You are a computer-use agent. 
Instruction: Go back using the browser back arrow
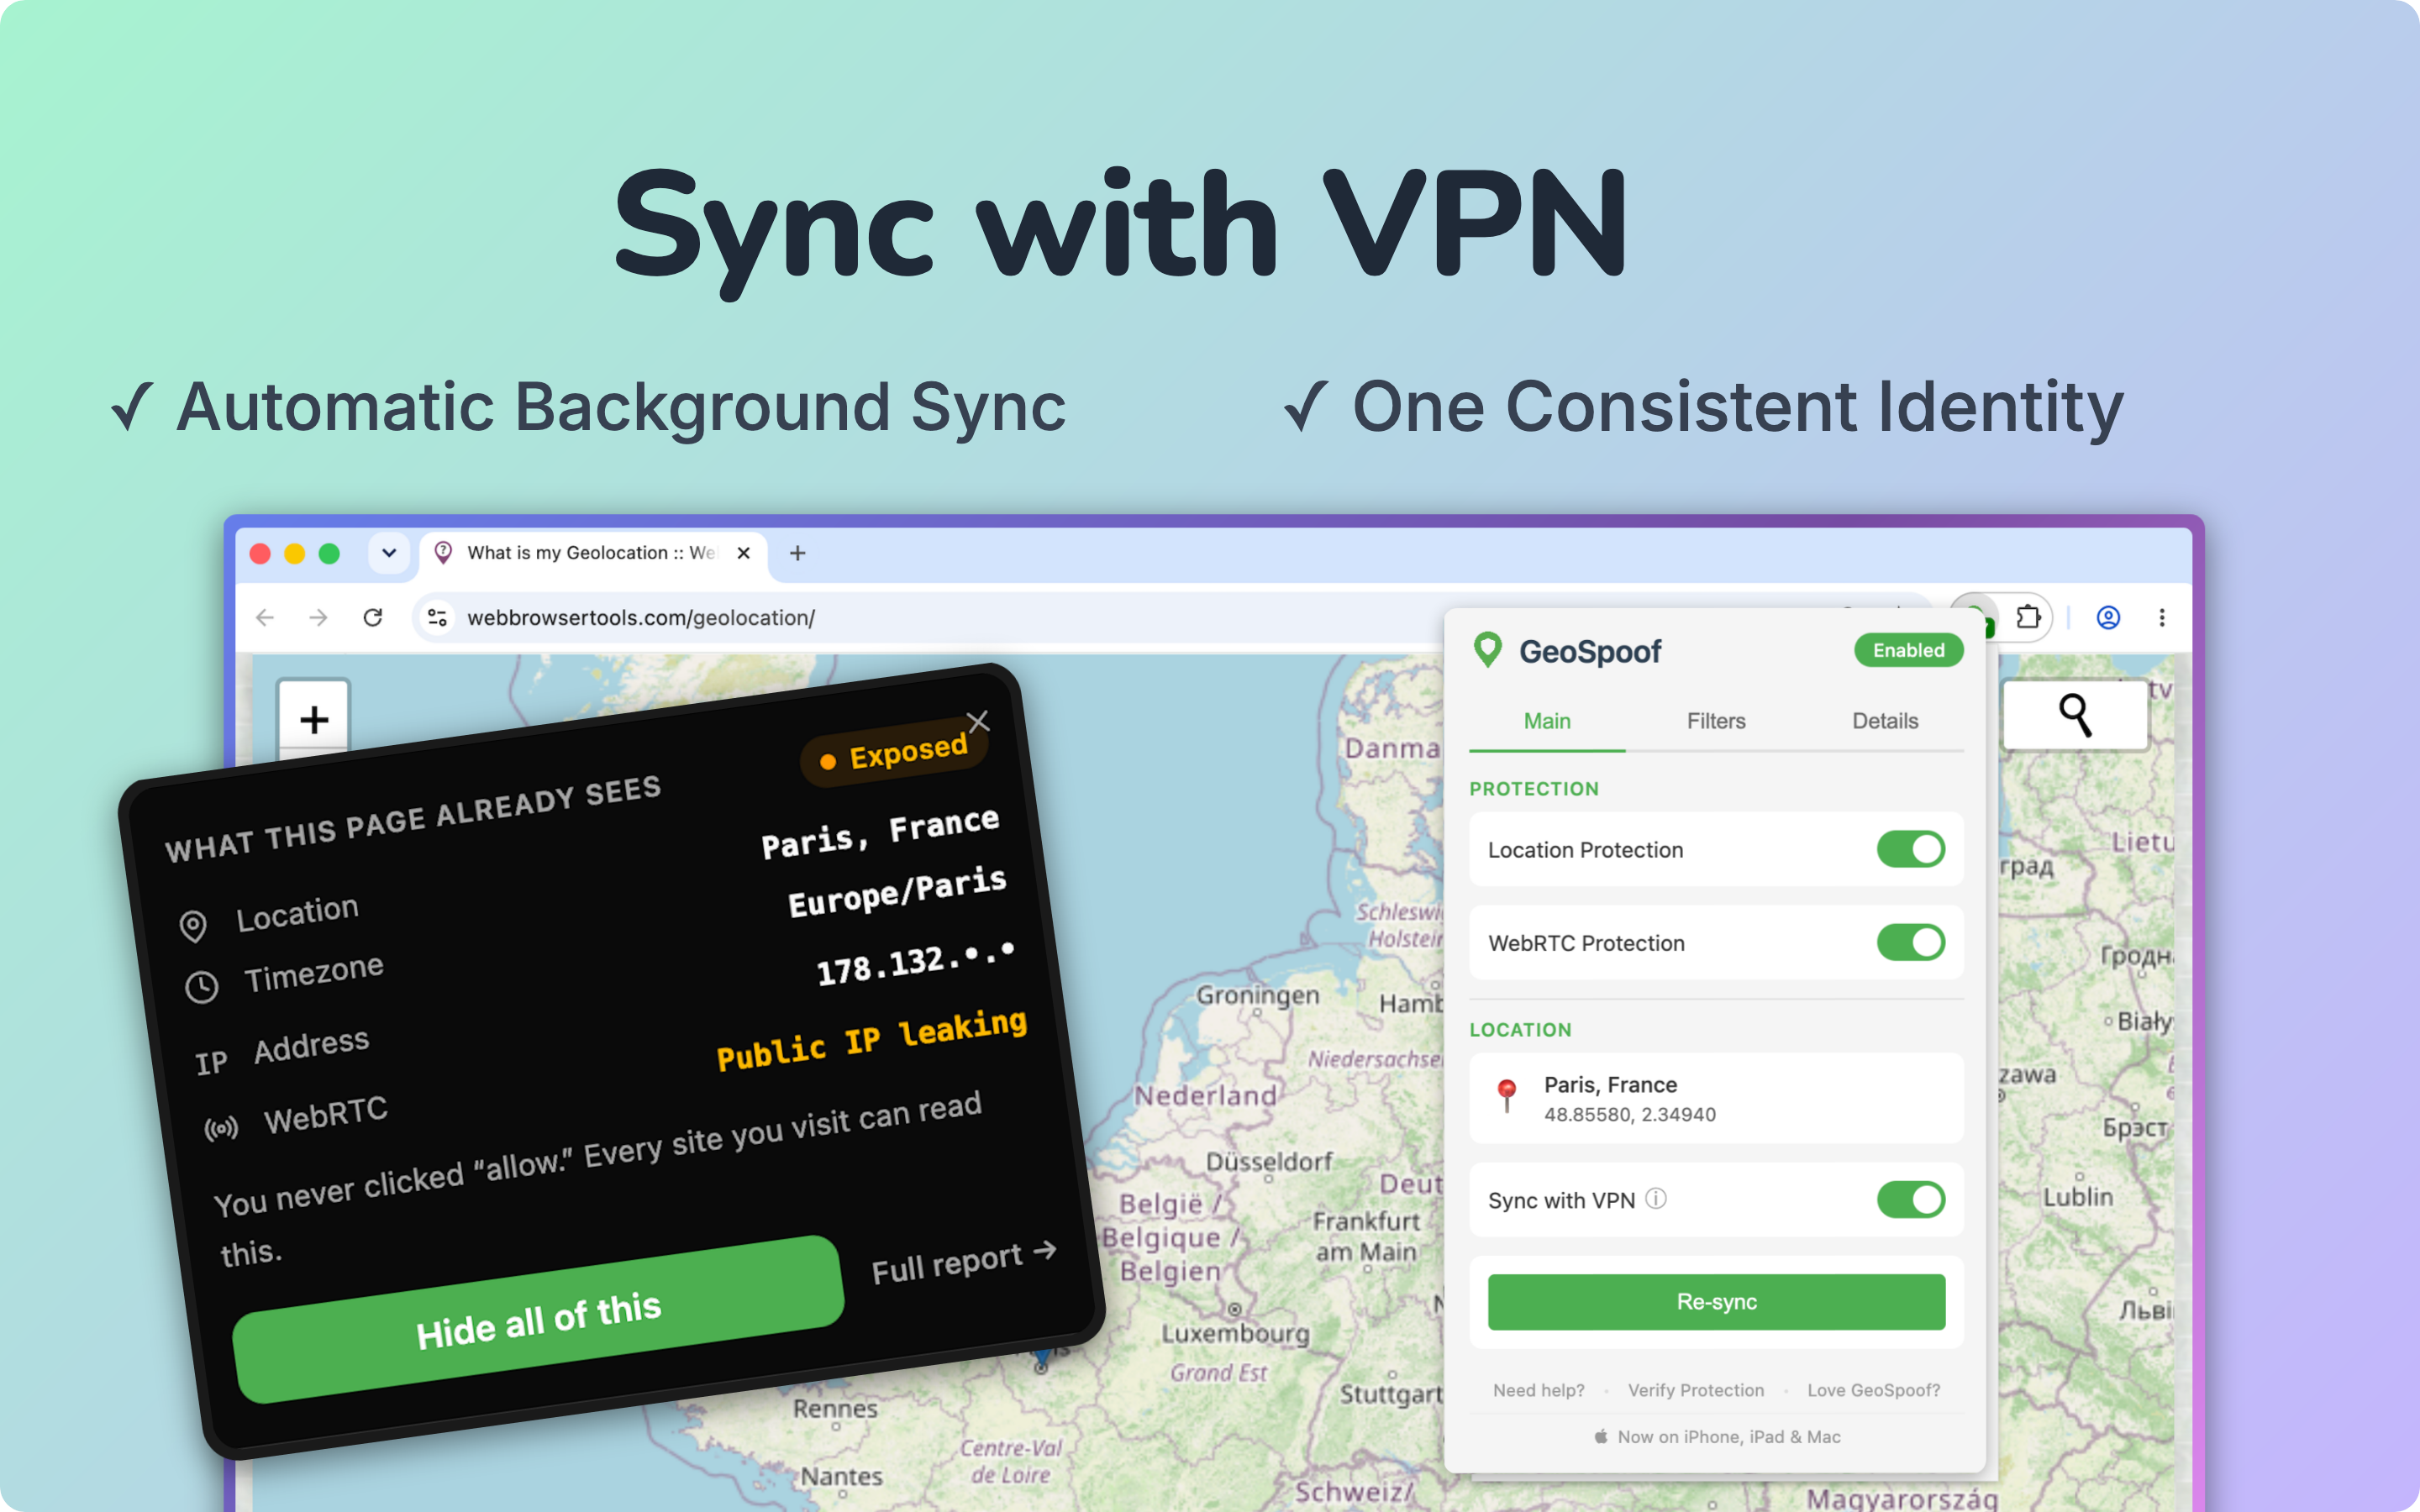pos(265,618)
